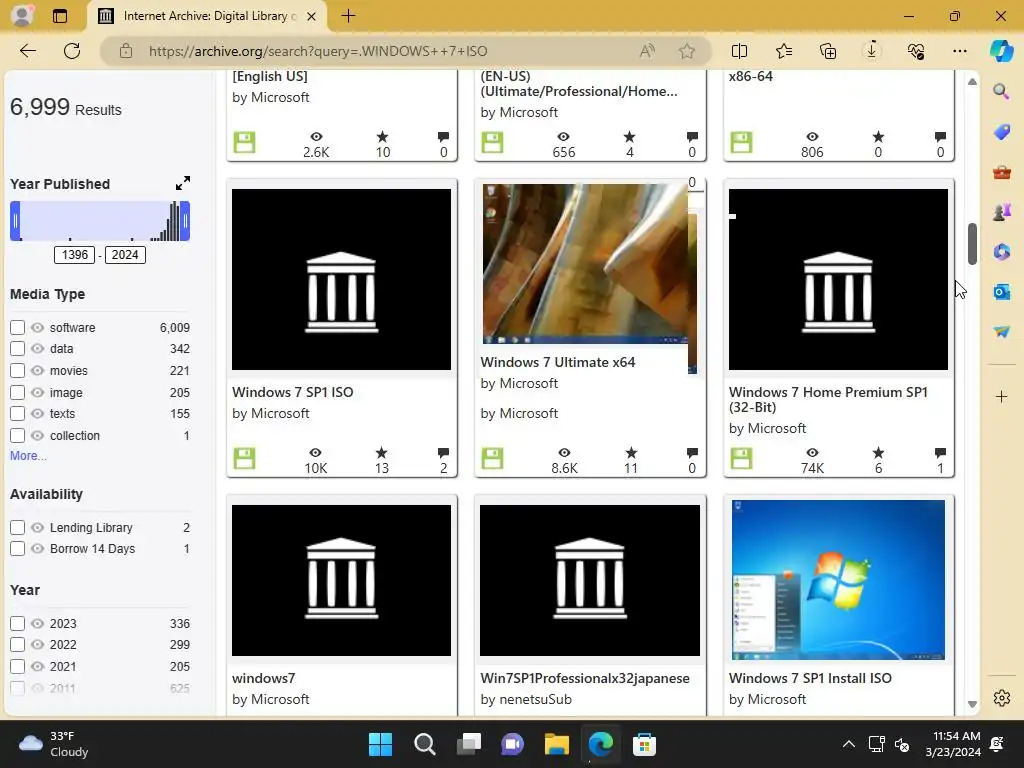Click the left handle of year slider
The height and width of the screenshot is (768, 1024).
point(15,221)
